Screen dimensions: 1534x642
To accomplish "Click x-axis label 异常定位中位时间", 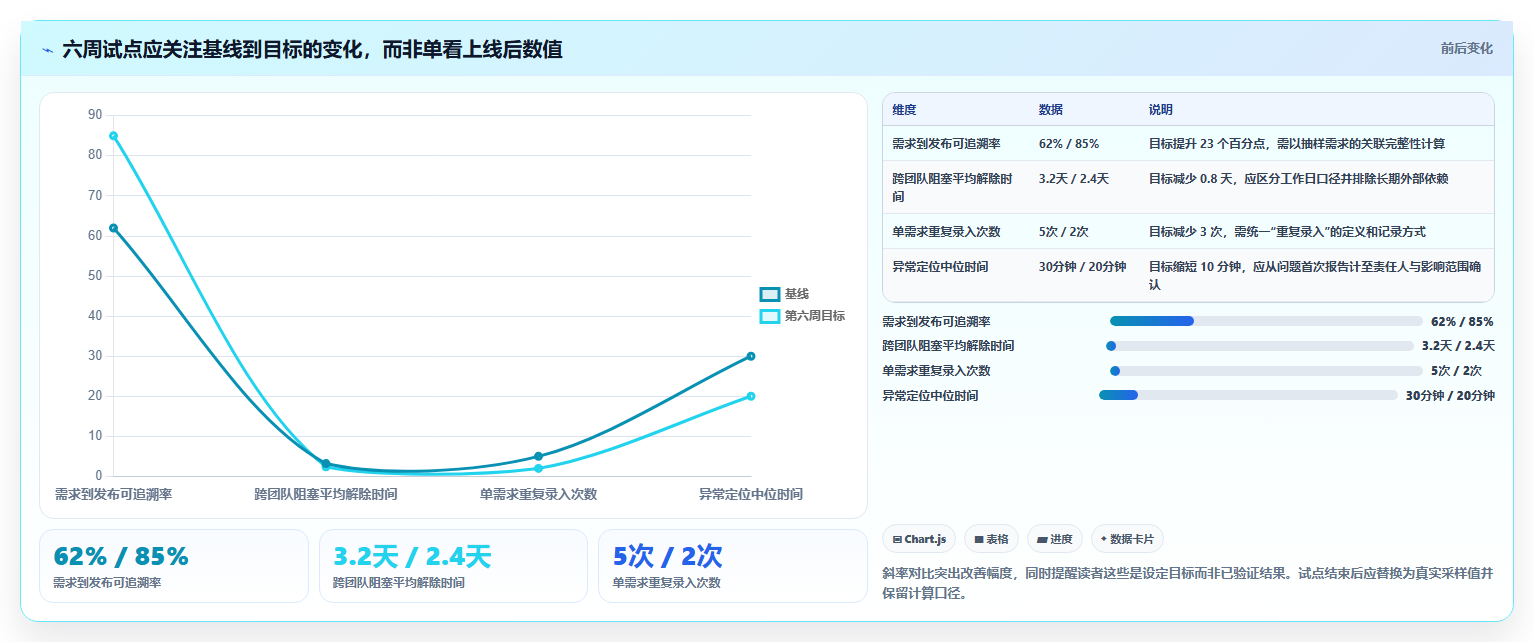I will (751, 494).
